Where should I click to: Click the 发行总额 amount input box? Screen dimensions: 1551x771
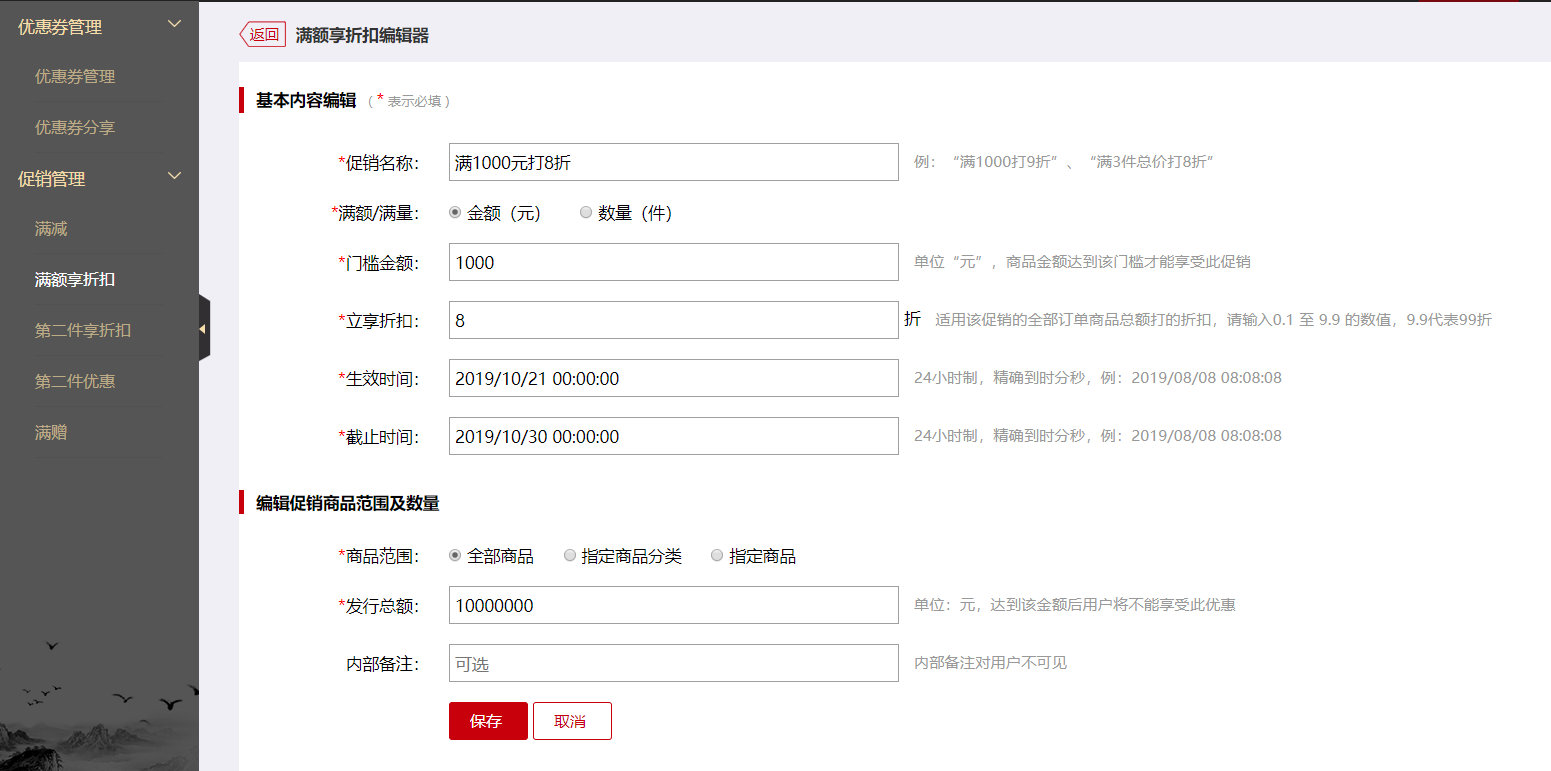pyautogui.click(x=673, y=605)
